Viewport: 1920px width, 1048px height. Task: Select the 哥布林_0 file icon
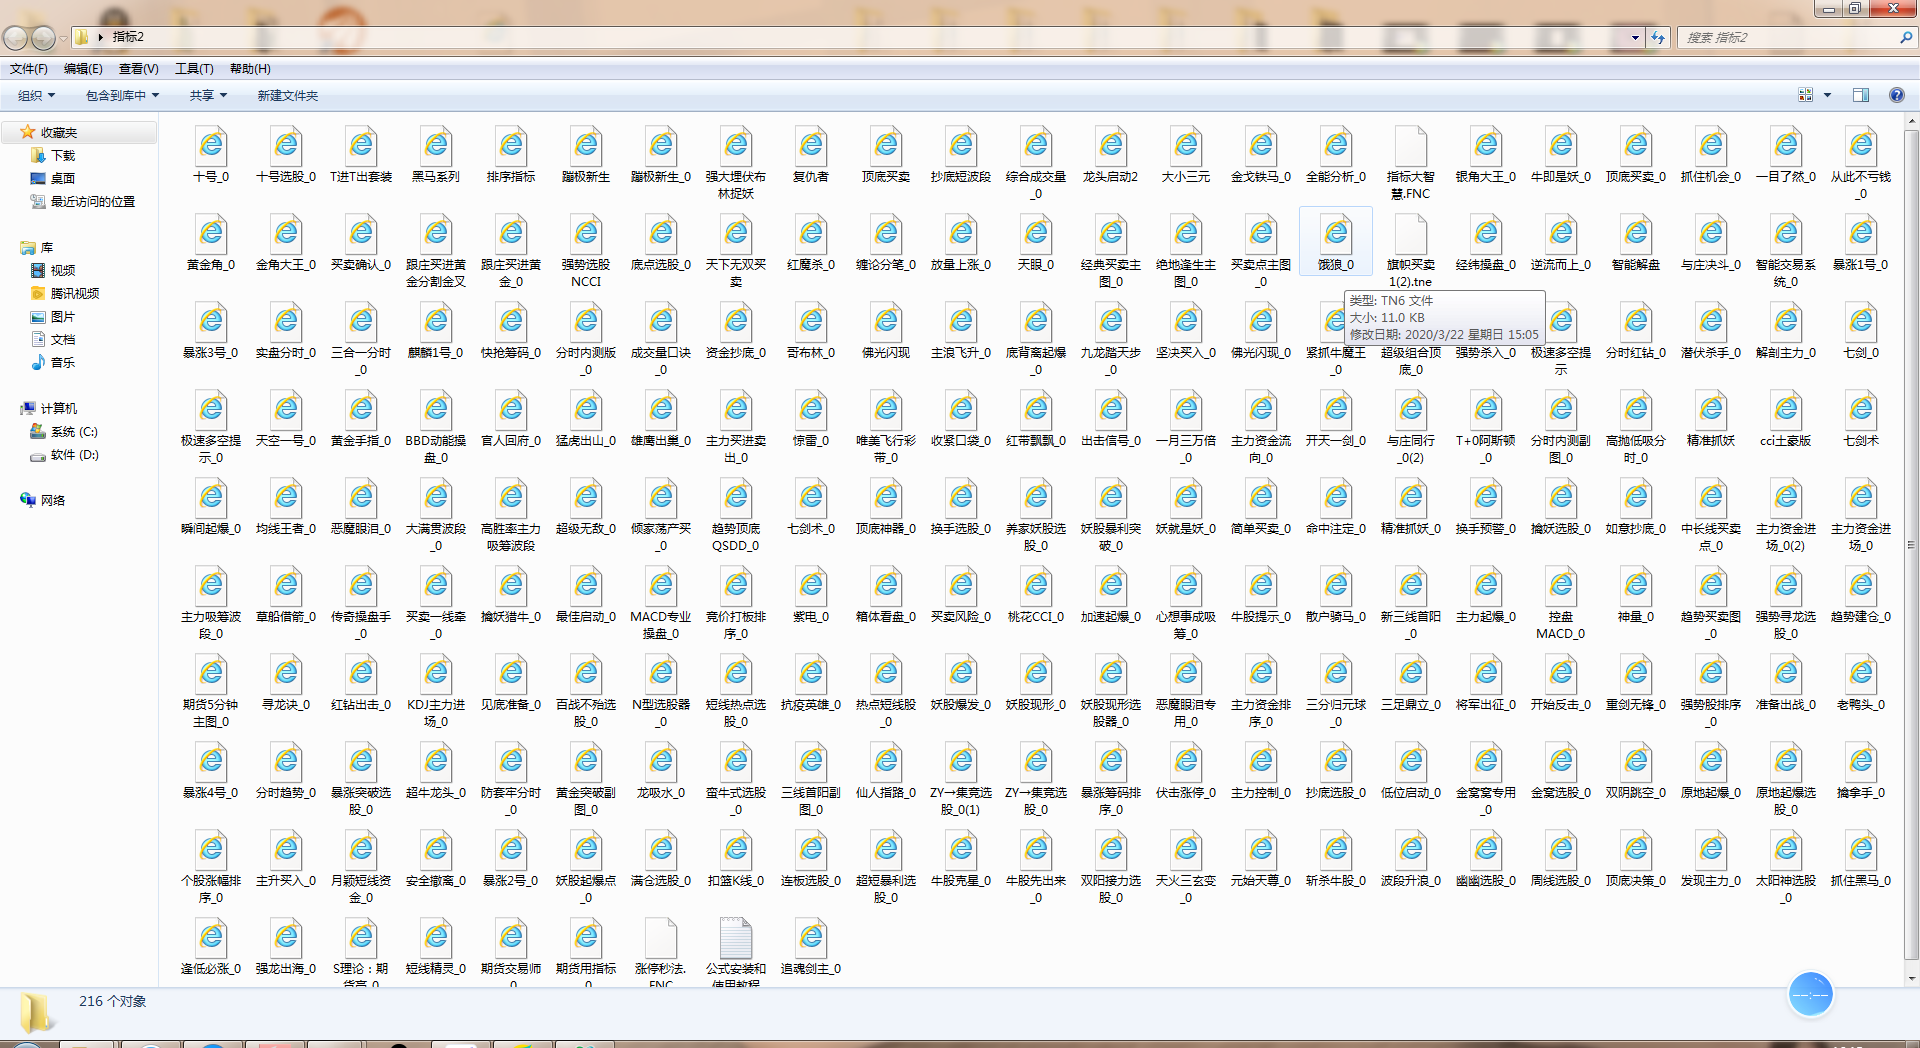pyautogui.click(x=811, y=322)
